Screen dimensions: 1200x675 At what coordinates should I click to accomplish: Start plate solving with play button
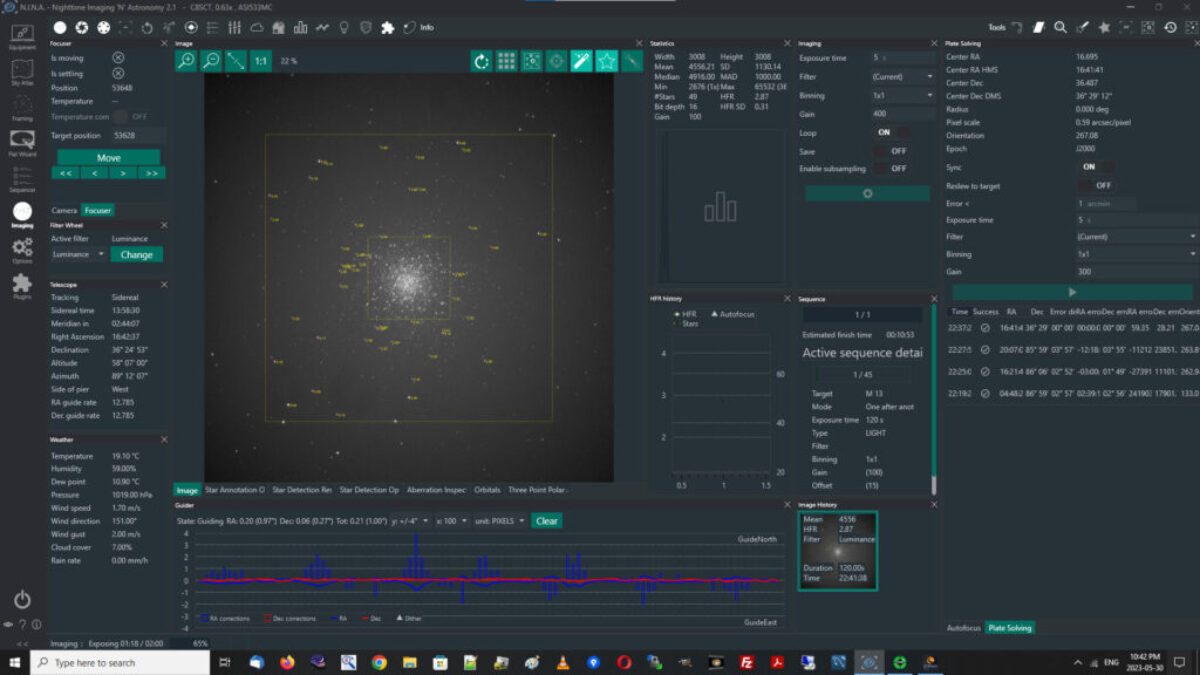tap(1072, 292)
